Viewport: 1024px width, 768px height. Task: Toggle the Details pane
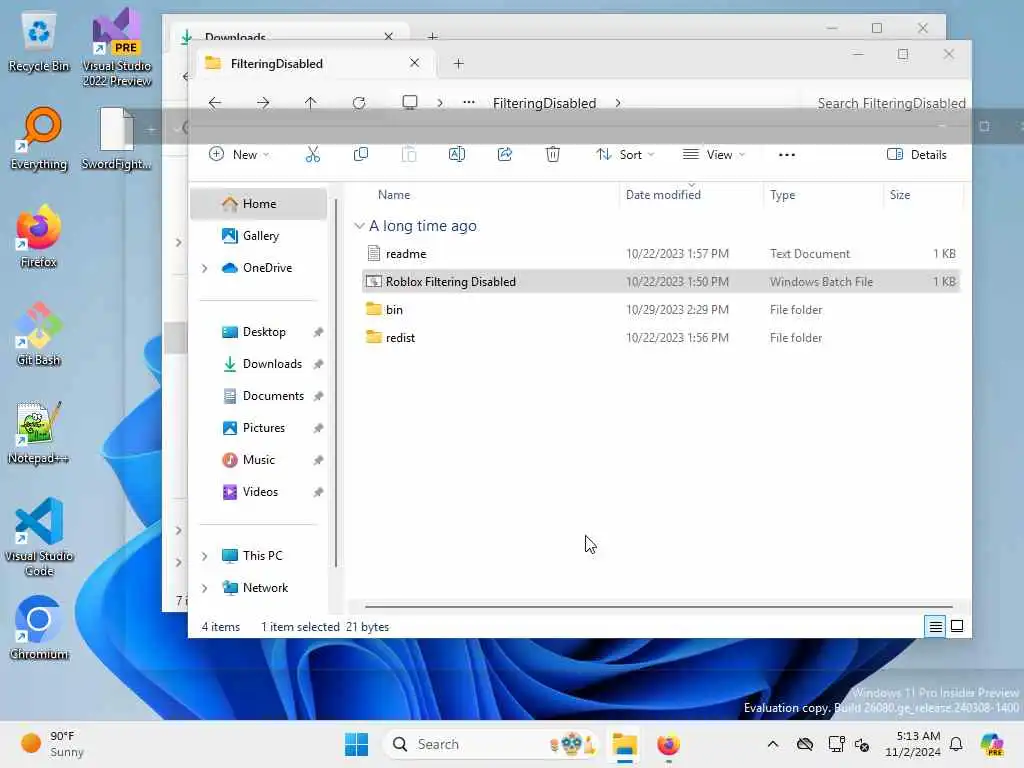[916, 155]
